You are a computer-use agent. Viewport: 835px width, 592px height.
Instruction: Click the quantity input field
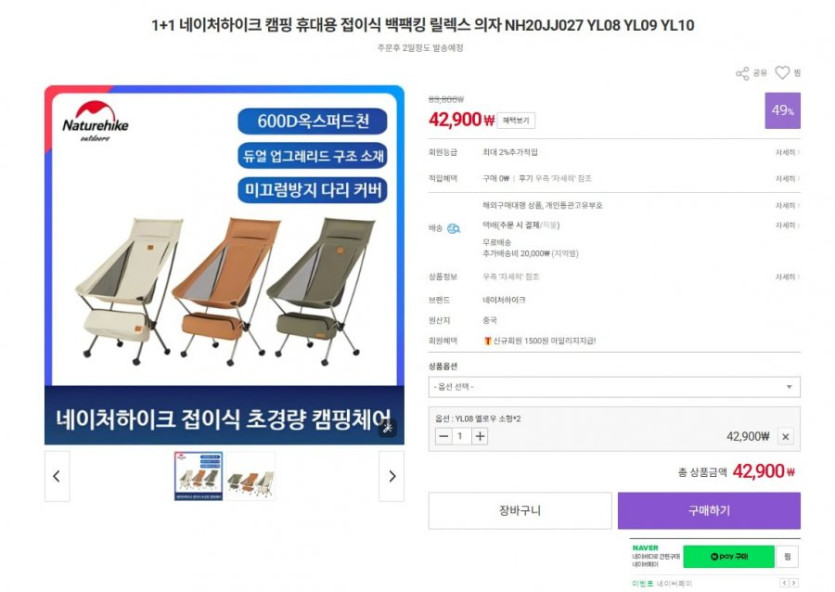[461, 437]
